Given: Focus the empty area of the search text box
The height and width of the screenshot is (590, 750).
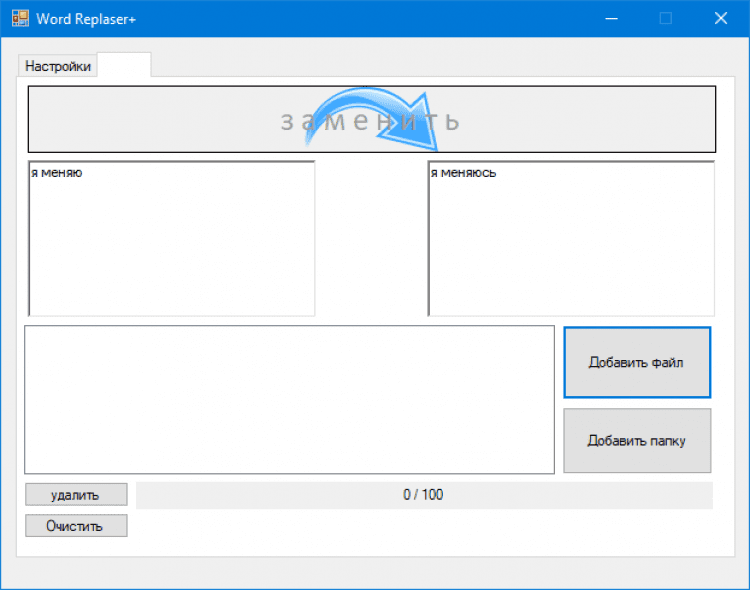Looking at the screenshot, I should tap(172, 250).
